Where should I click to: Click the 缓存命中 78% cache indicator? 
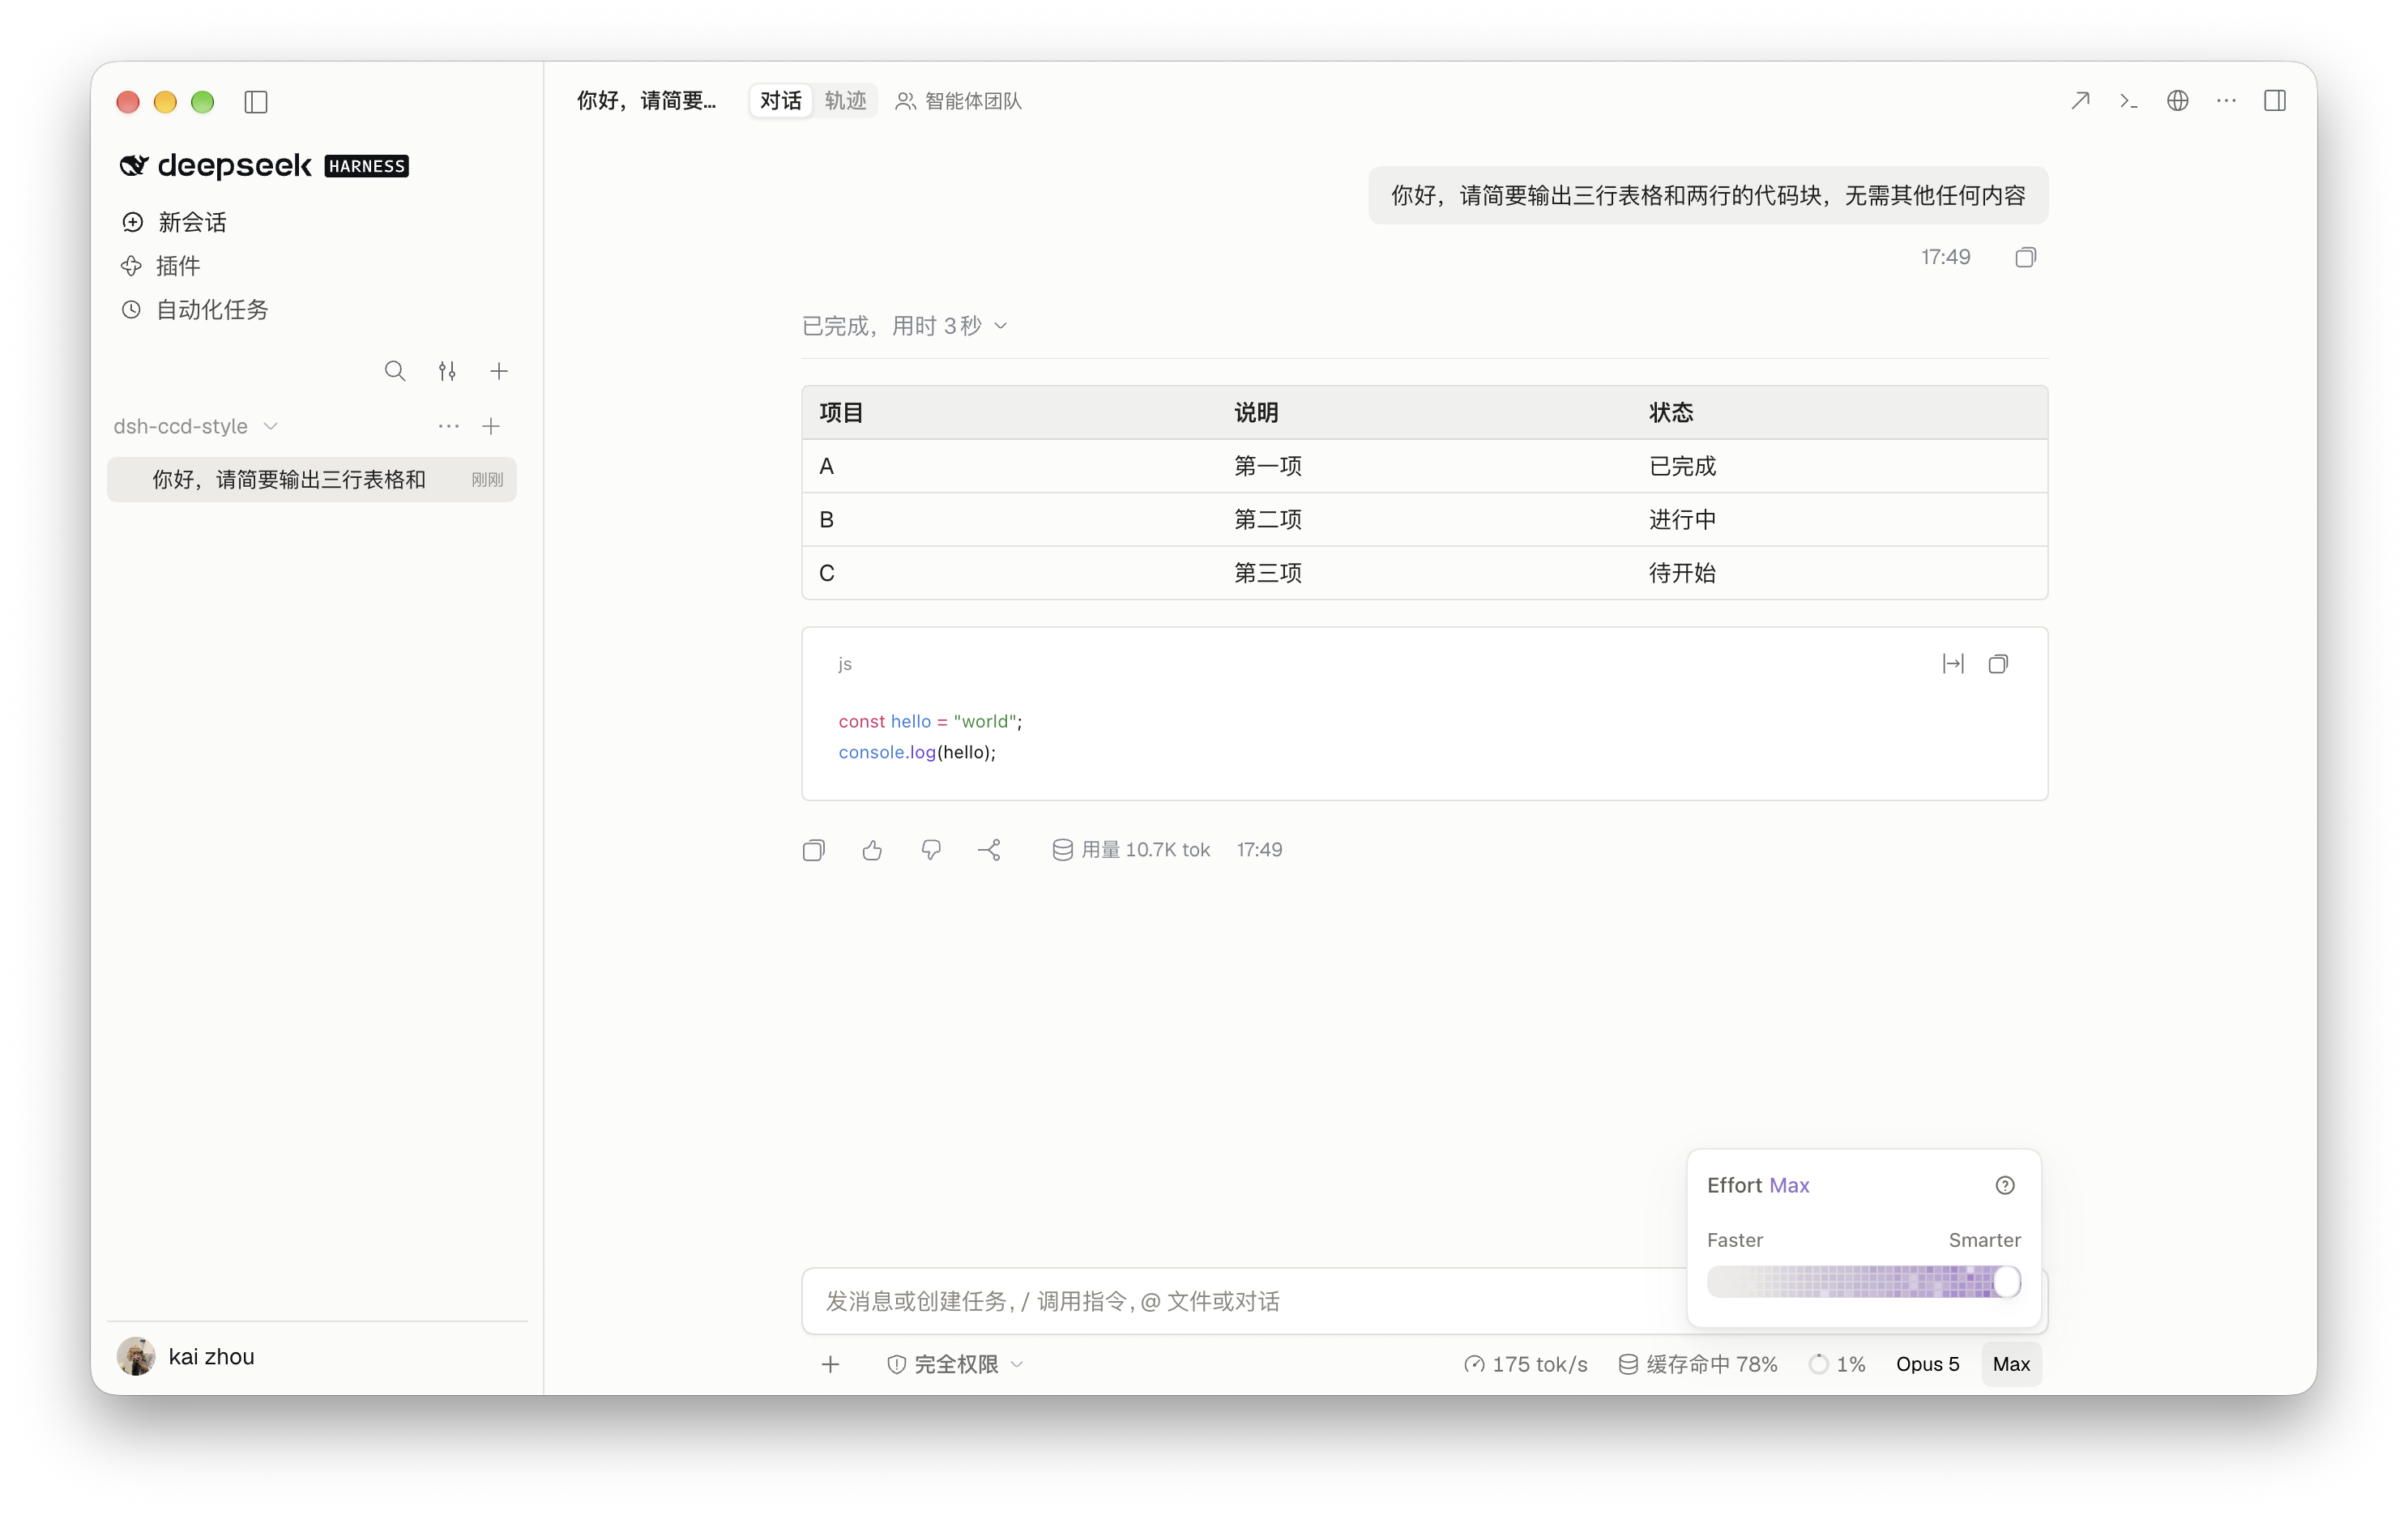click(1698, 1364)
